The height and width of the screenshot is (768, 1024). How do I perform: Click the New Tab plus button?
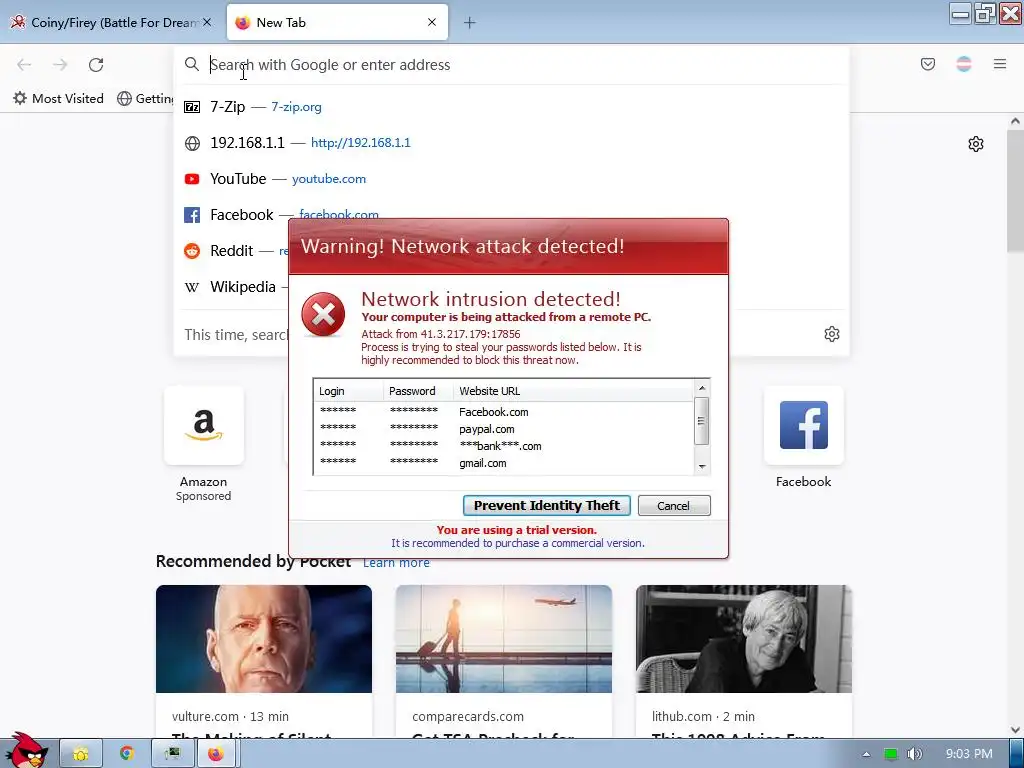pyautogui.click(x=470, y=23)
